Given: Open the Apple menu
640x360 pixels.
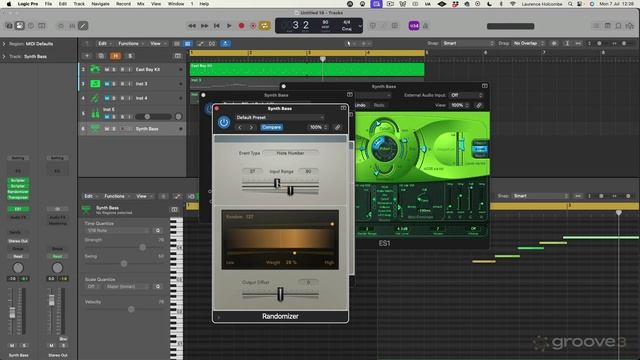Looking at the screenshot, I should [9, 4].
